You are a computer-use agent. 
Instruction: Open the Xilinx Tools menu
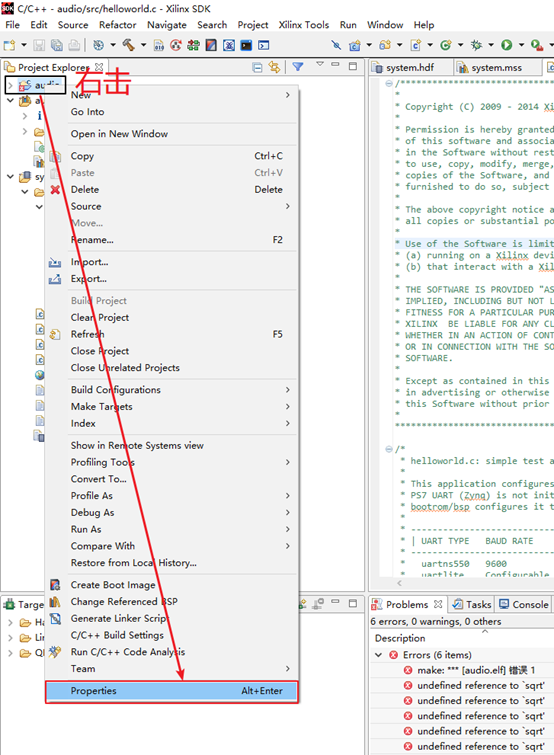[304, 25]
